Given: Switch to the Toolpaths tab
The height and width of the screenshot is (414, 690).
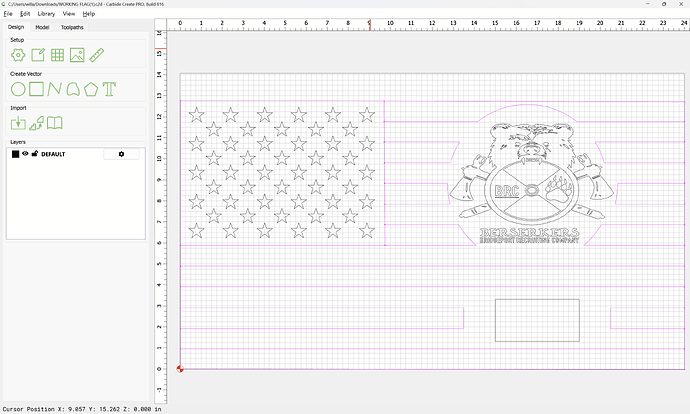Looking at the screenshot, I should click(72, 27).
